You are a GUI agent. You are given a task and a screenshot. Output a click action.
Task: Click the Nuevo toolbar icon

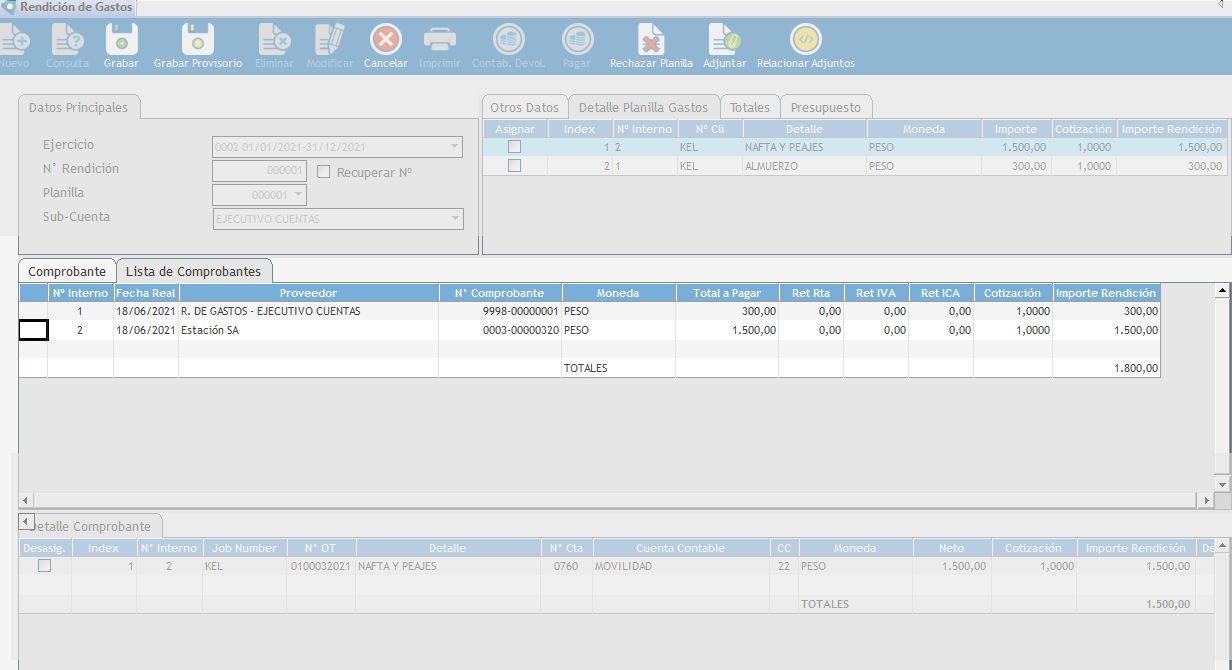[x=14, y=41]
